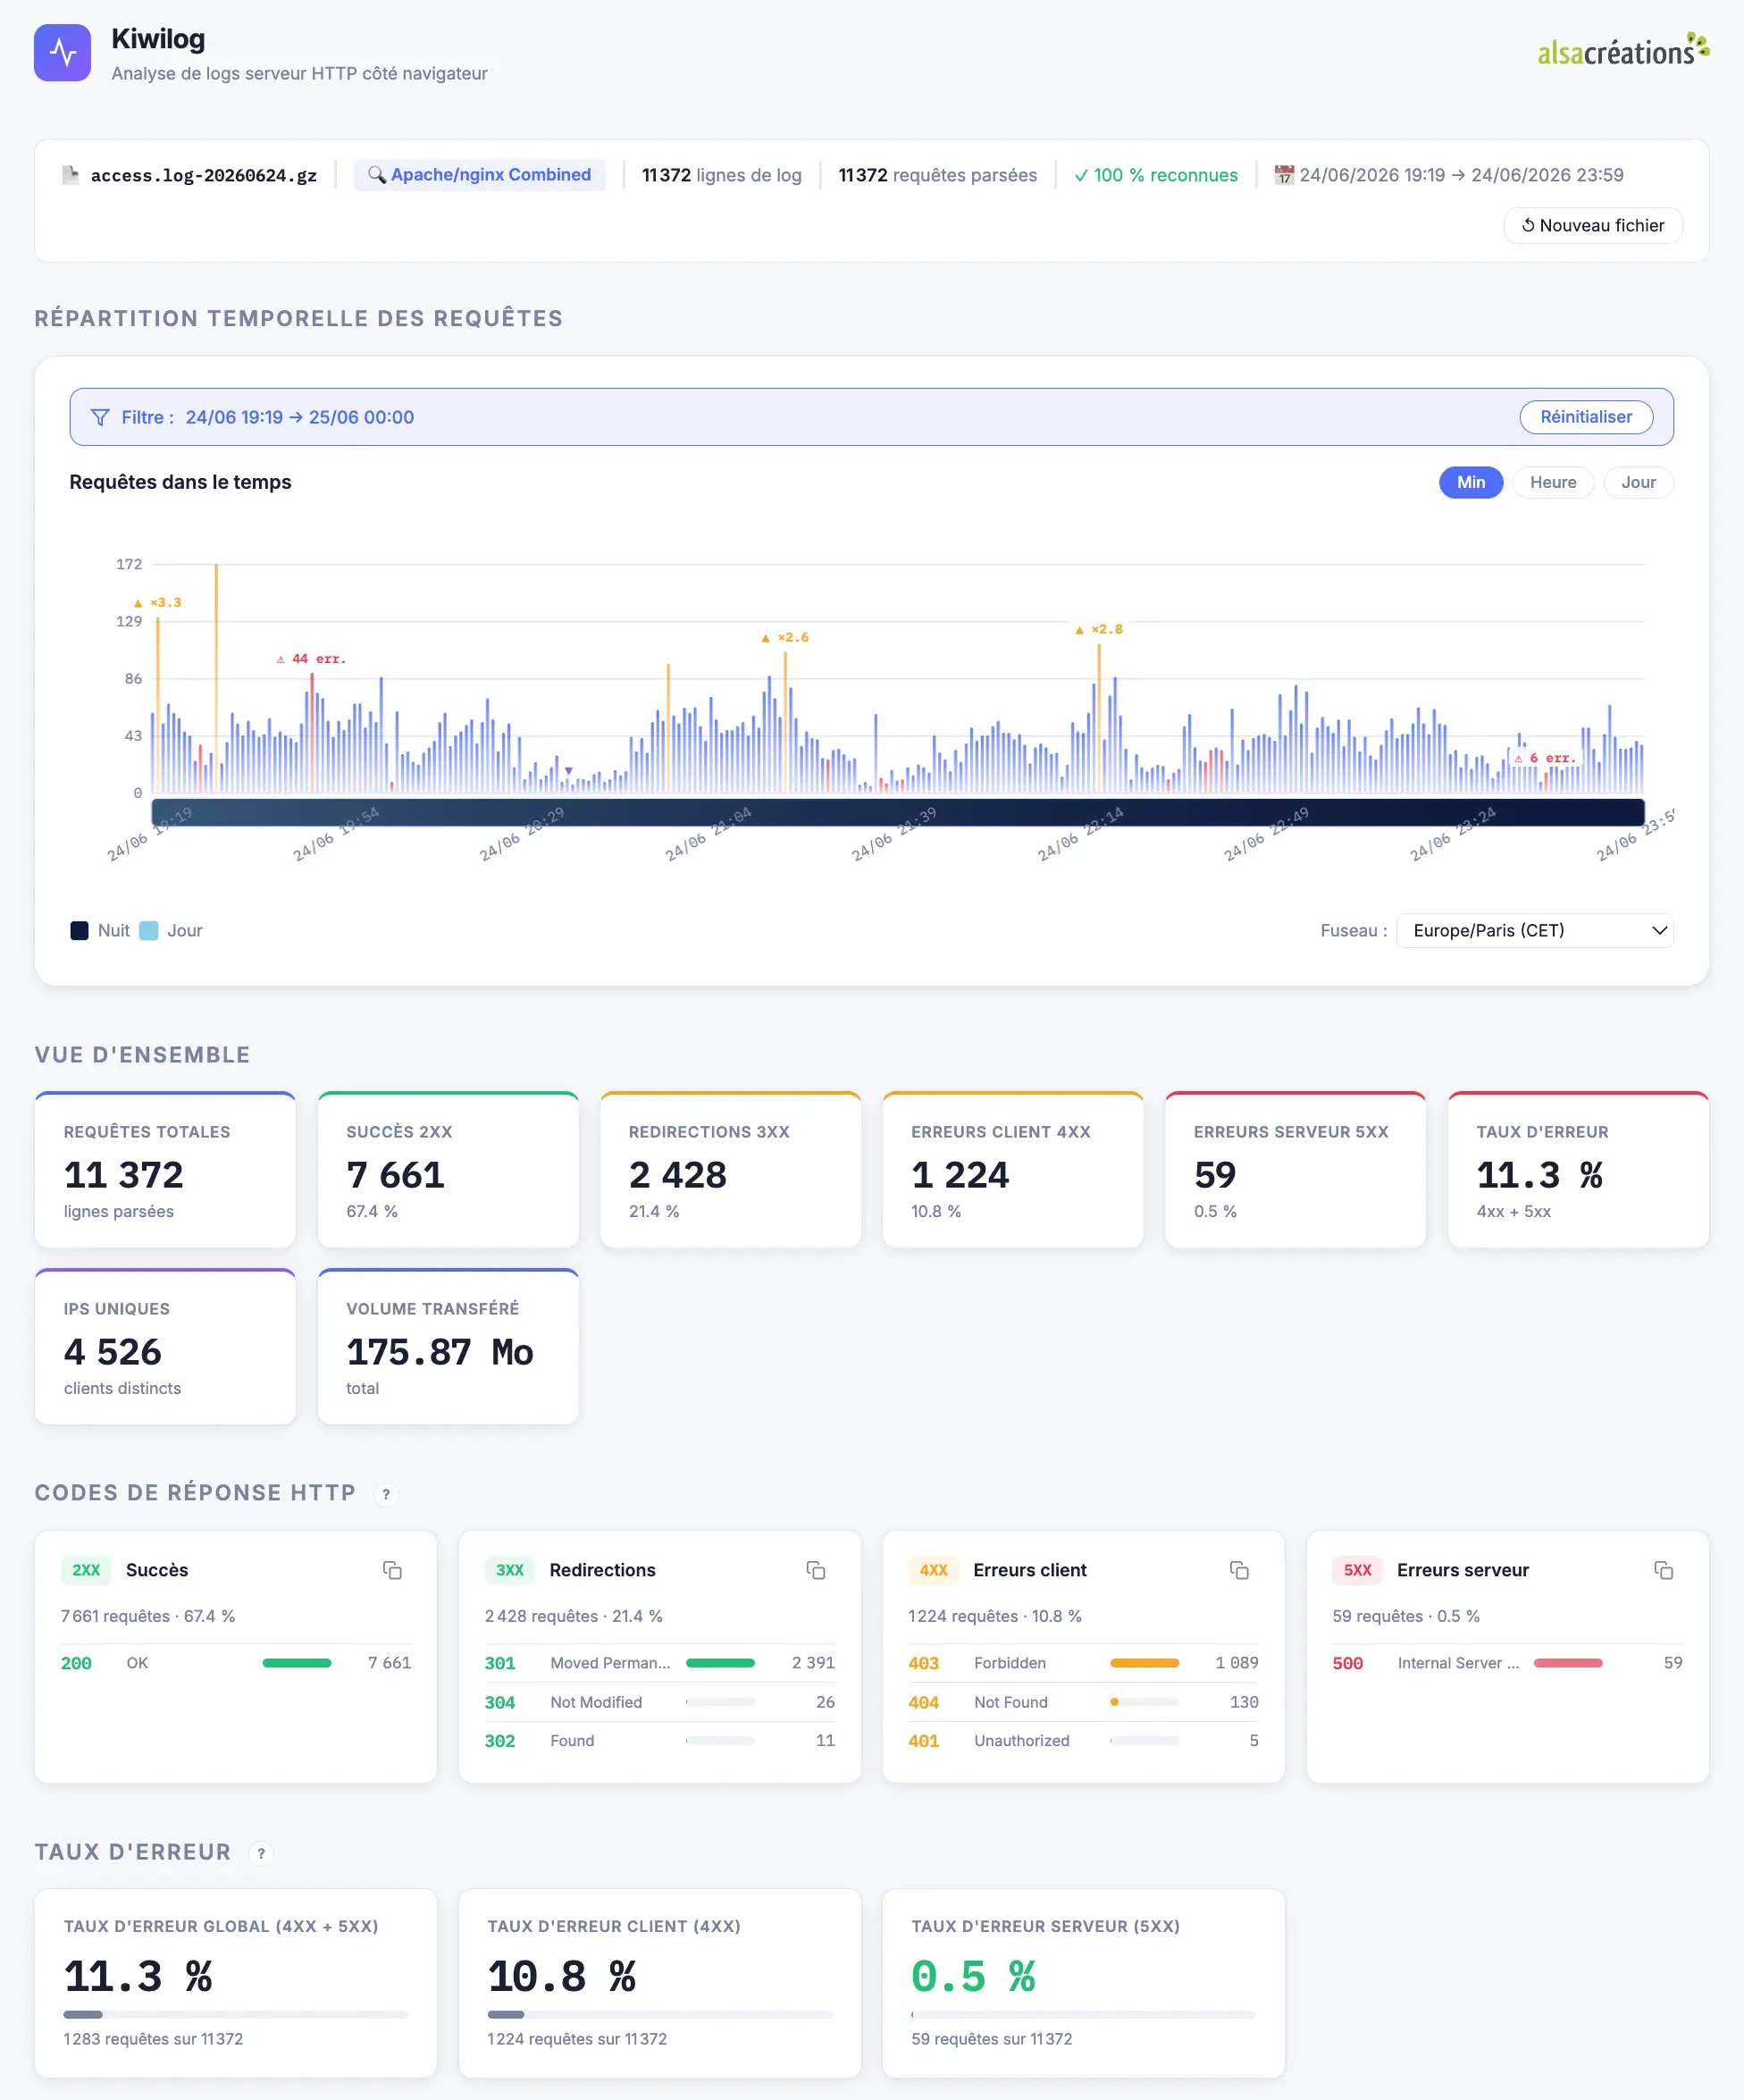Open help for Codes de réponse HTTP
Screen dimensions: 1744x2100
coord(386,1494)
